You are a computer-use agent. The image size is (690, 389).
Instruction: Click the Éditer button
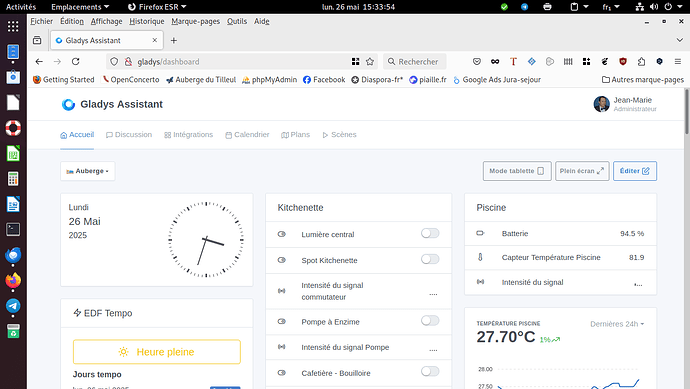point(635,171)
